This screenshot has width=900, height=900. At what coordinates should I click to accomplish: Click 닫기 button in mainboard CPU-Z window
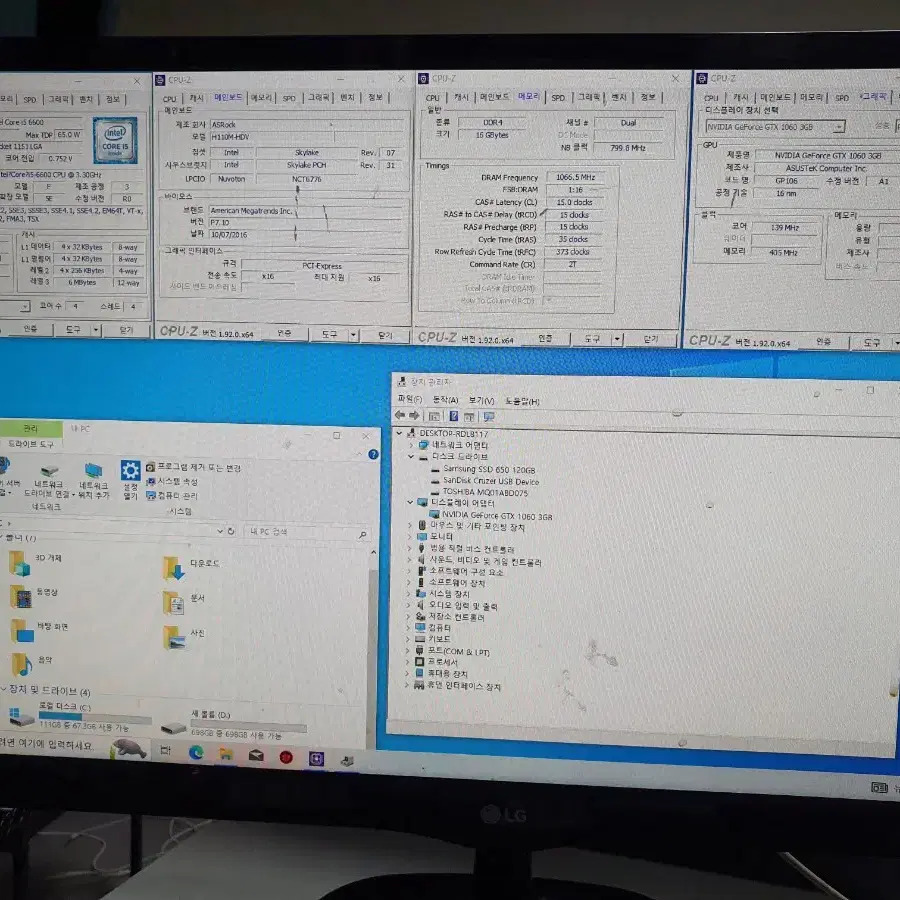tap(385, 335)
